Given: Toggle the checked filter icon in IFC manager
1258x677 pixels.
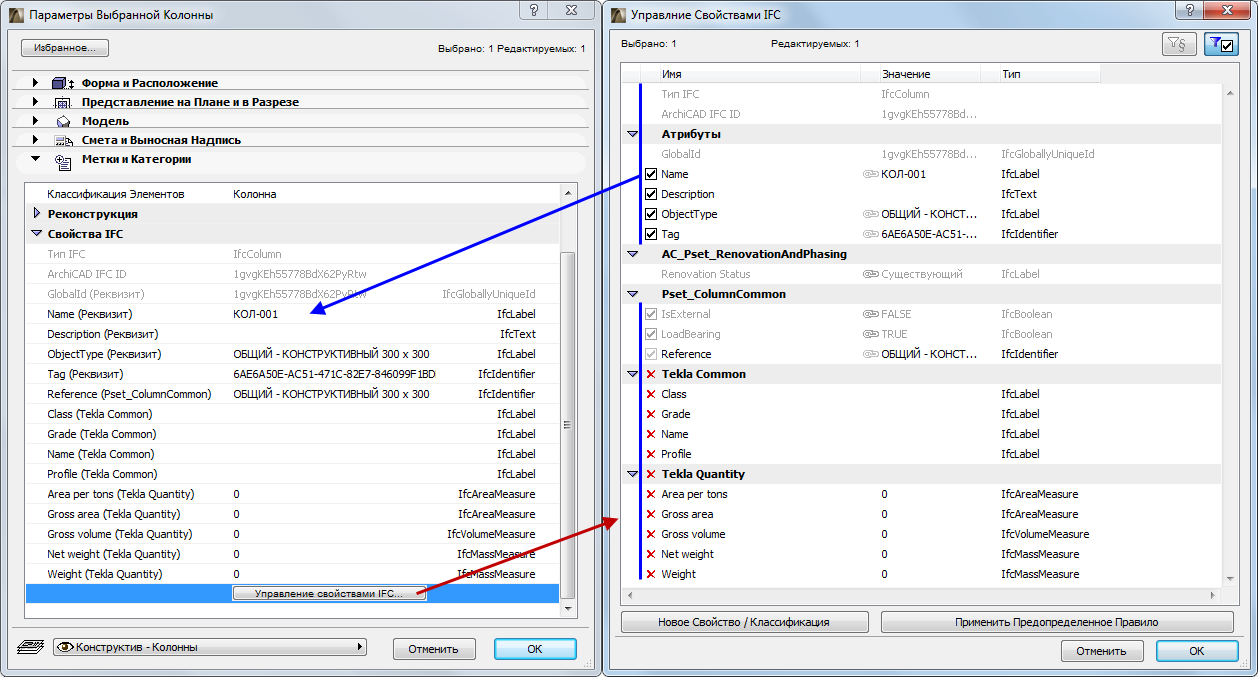Looking at the screenshot, I should (x=1221, y=44).
